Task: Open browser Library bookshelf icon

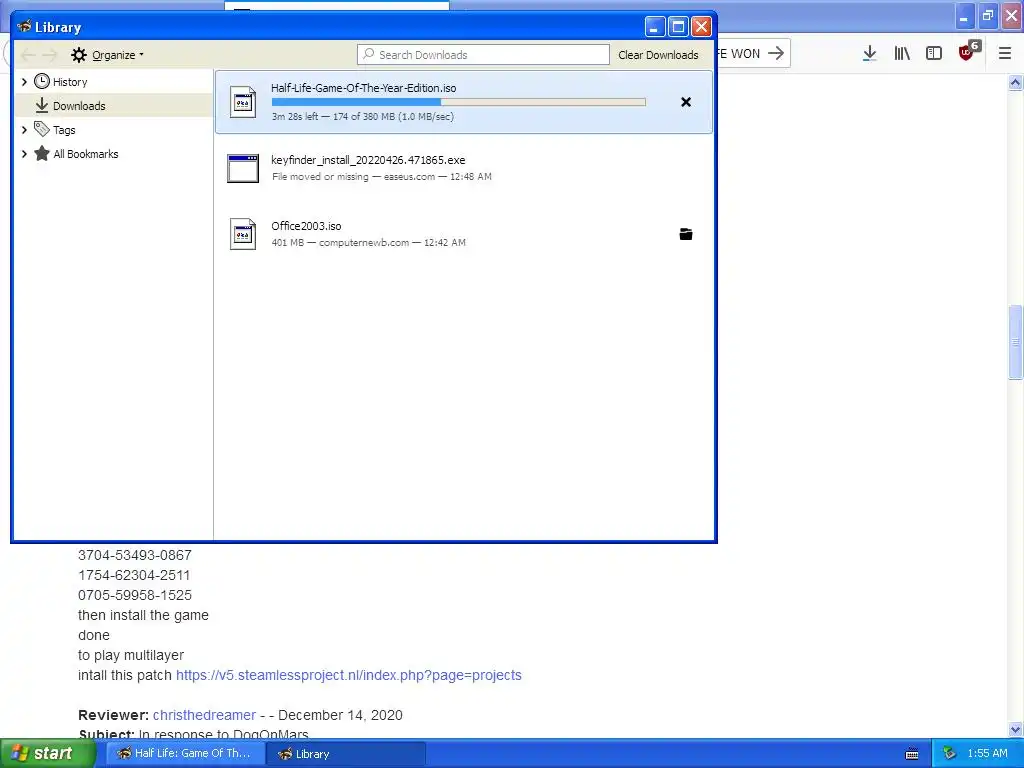Action: [x=902, y=54]
